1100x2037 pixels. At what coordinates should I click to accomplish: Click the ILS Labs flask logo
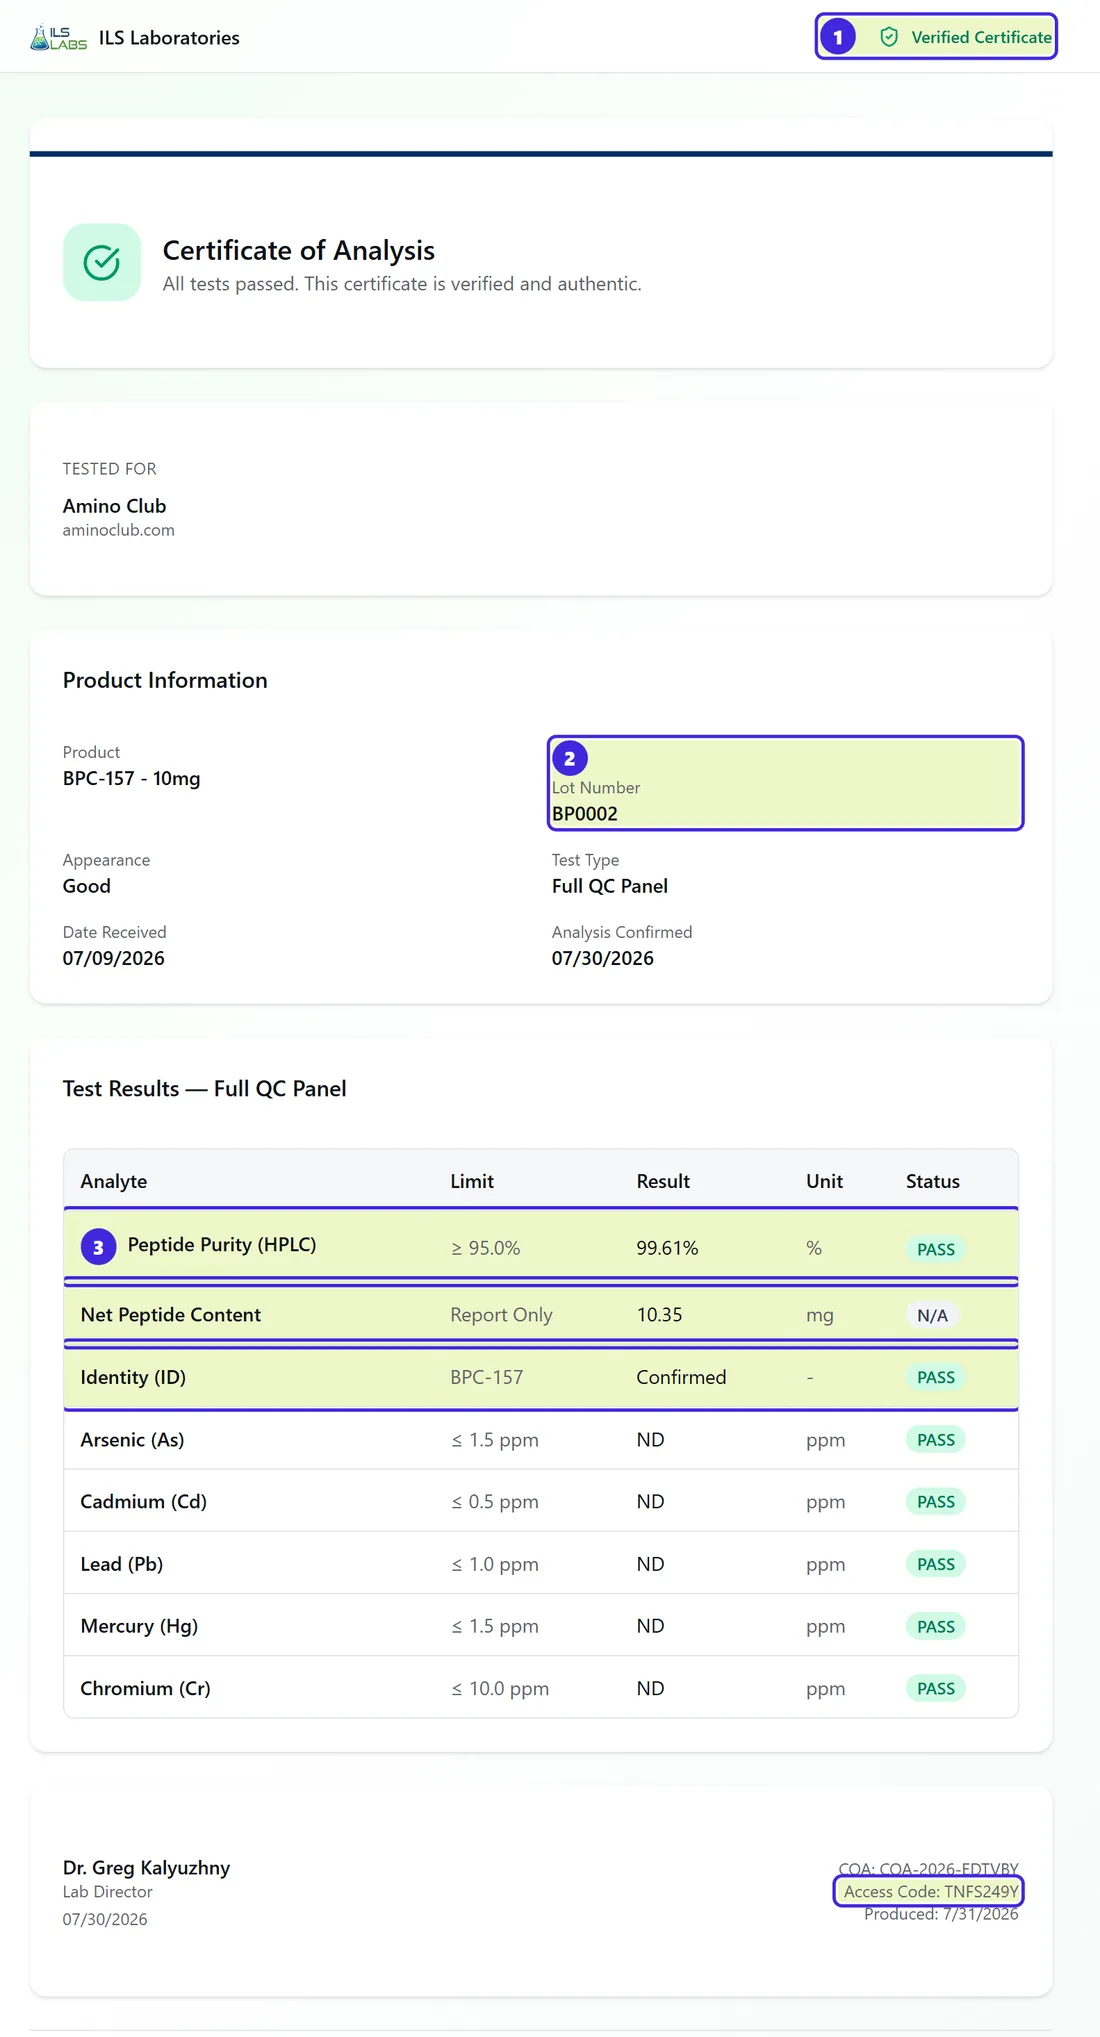[58, 38]
